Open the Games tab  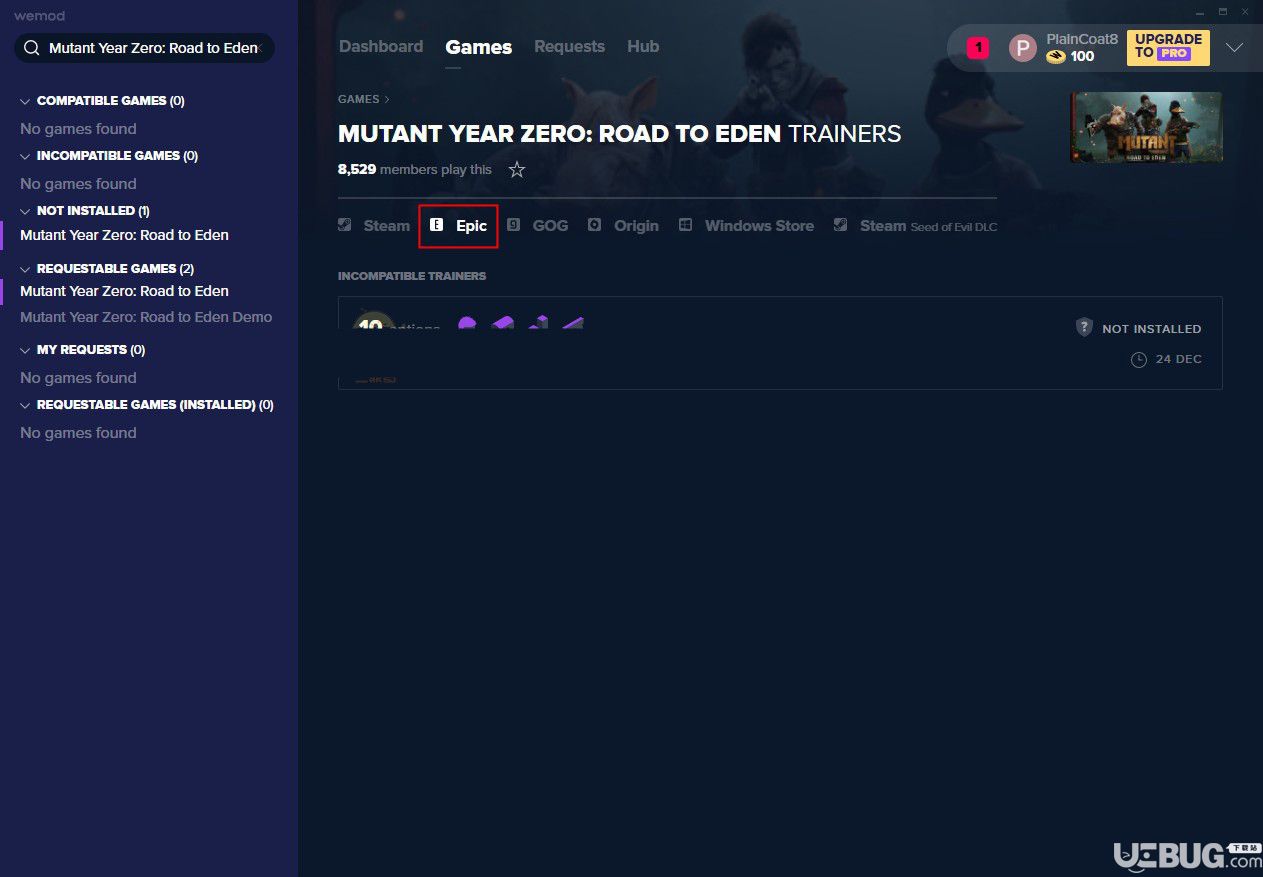click(479, 47)
